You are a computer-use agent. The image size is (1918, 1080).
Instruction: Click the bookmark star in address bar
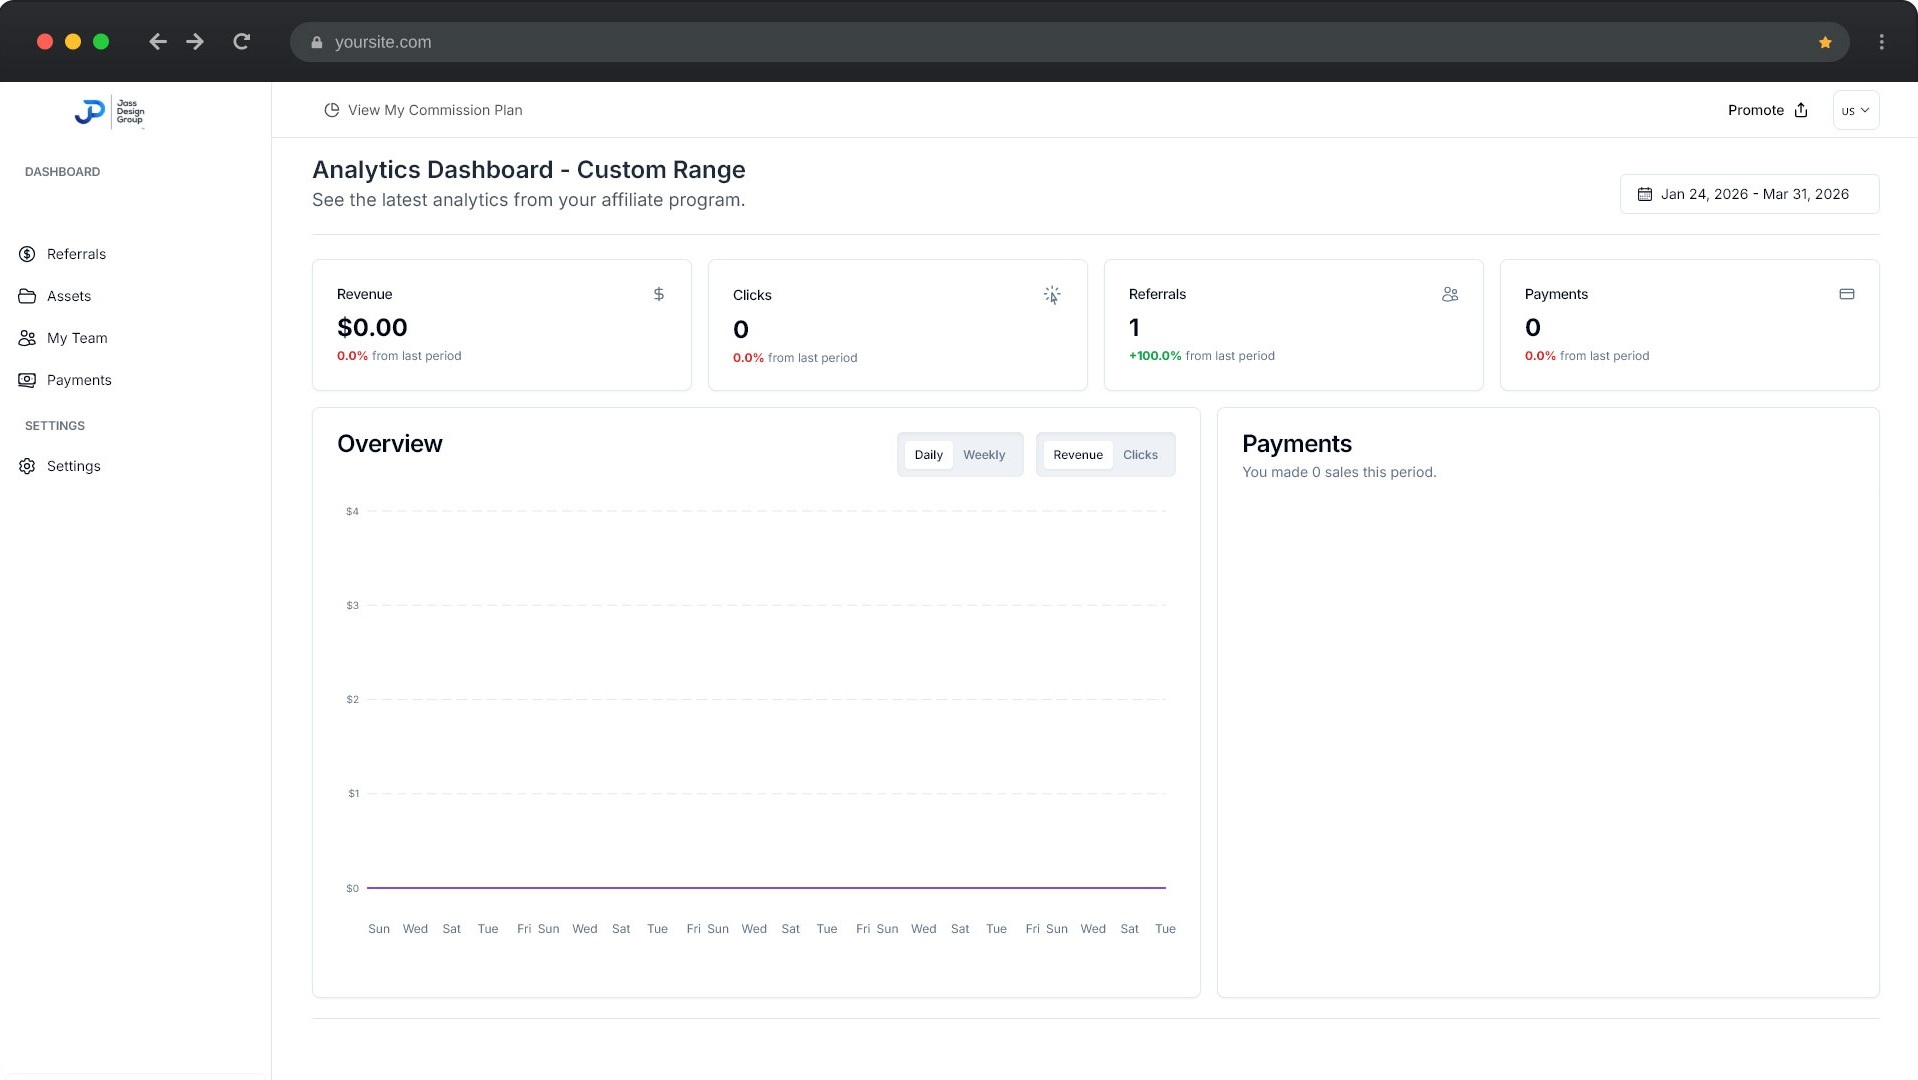tap(1824, 42)
